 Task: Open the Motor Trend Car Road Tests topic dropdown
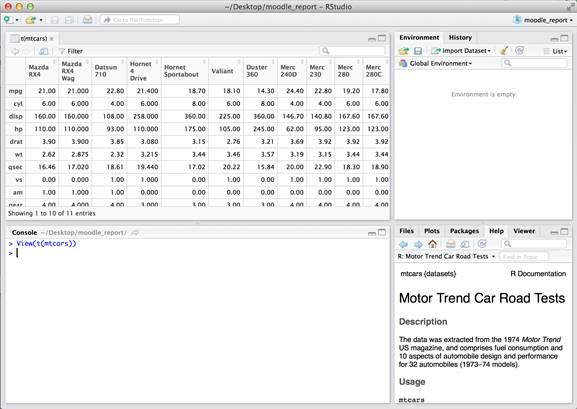click(x=447, y=256)
